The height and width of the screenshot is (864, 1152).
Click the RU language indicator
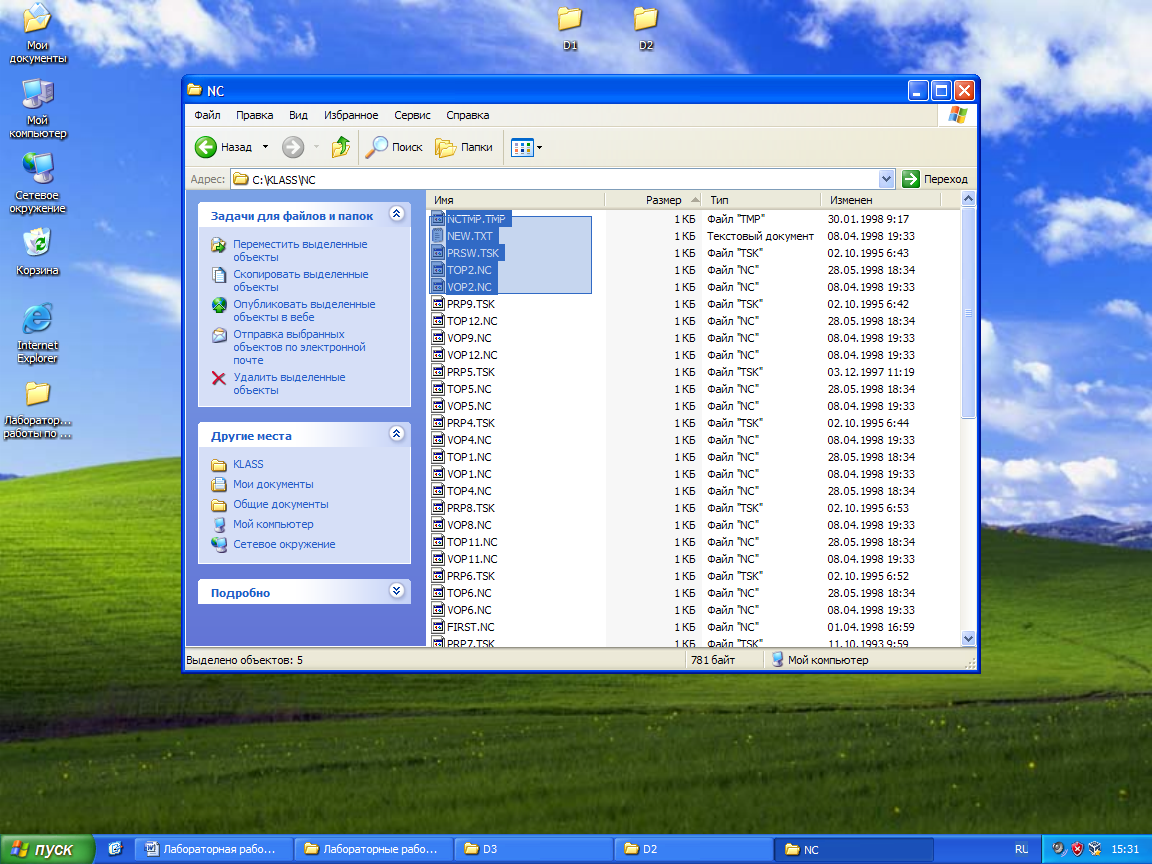[x=1021, y=849]
